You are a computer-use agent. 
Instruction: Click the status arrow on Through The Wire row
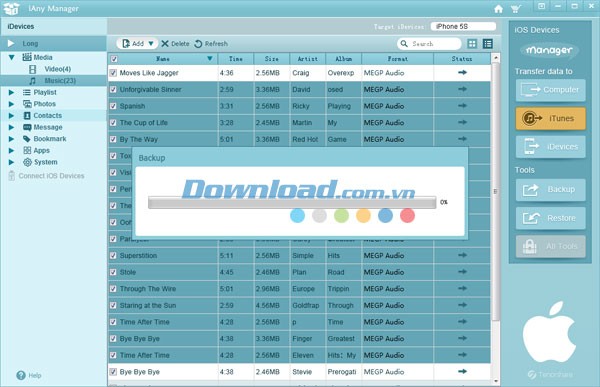[462, 288]
